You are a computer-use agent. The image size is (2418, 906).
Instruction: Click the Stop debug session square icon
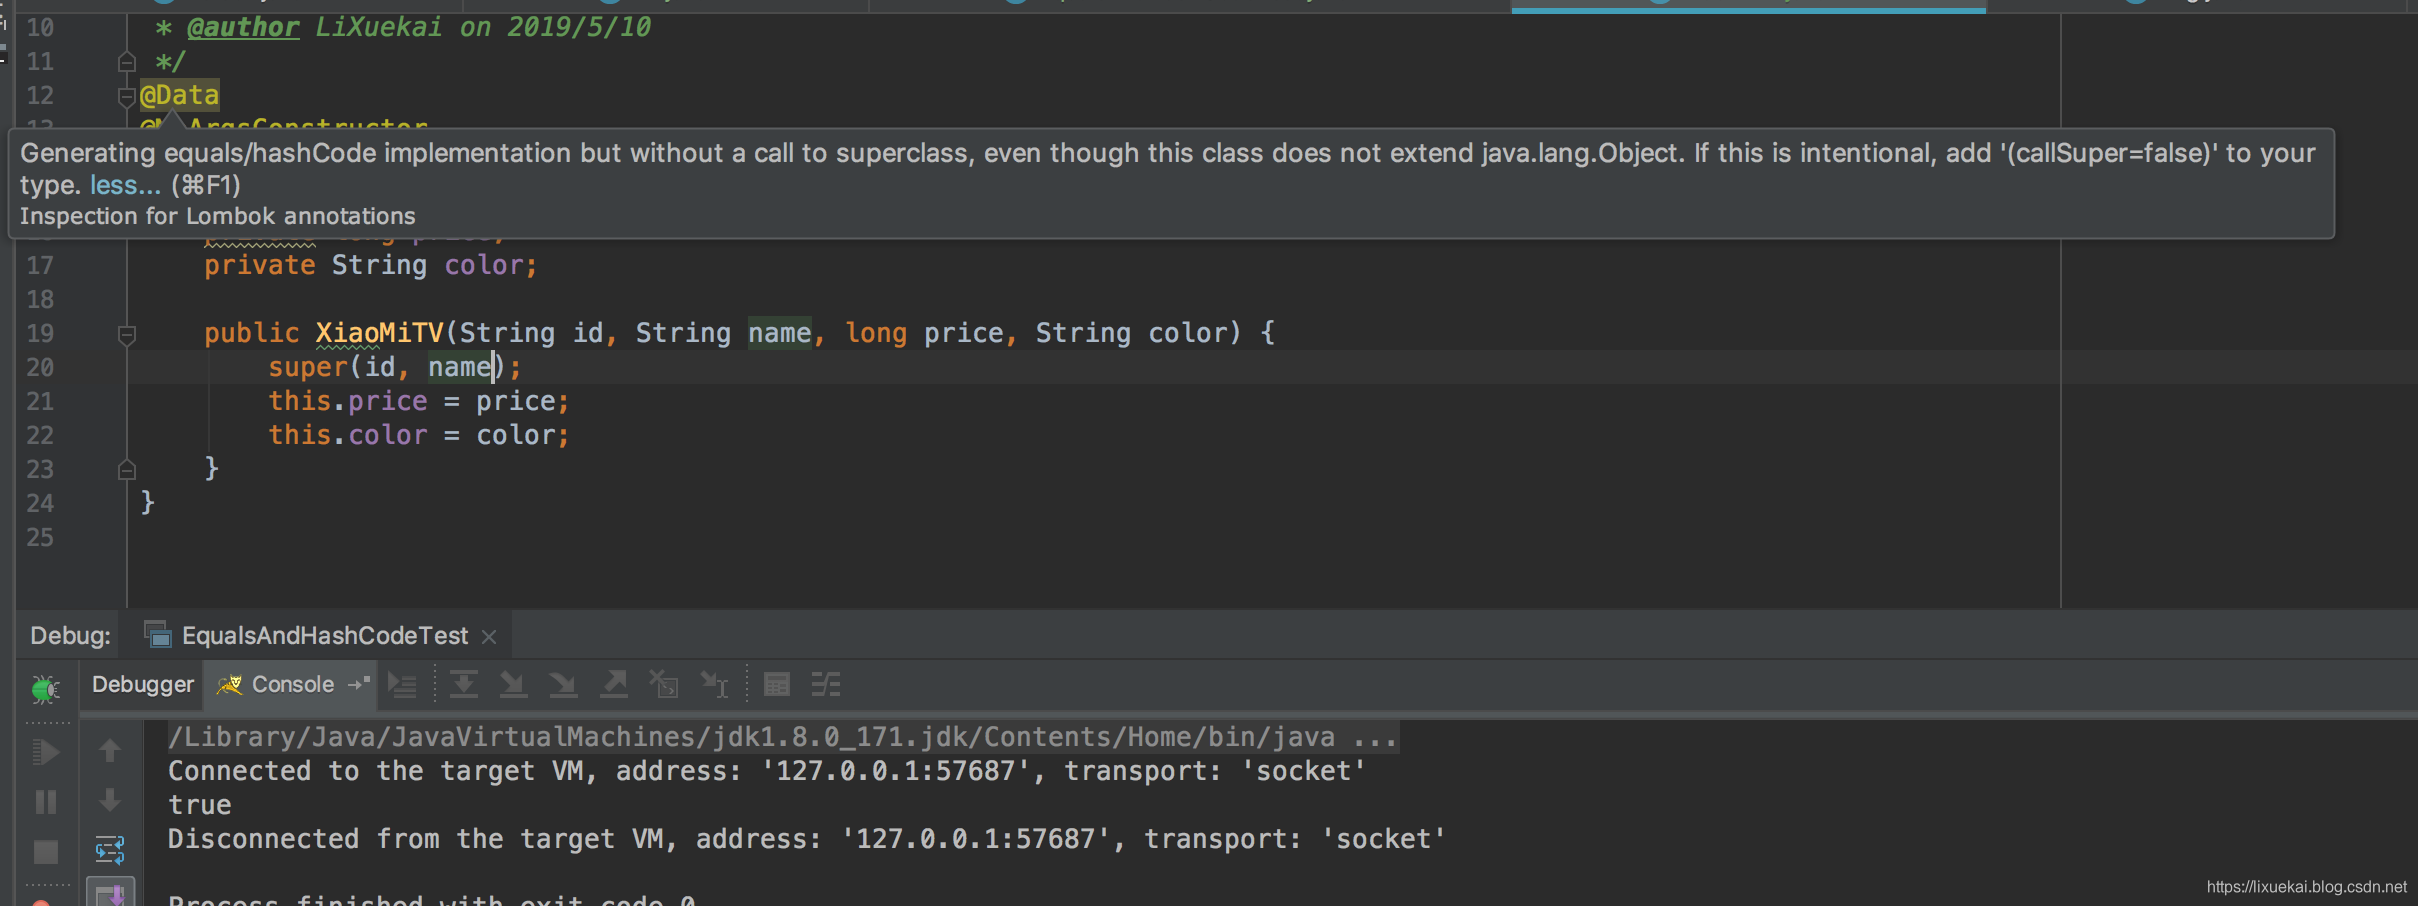pos(46,852)
